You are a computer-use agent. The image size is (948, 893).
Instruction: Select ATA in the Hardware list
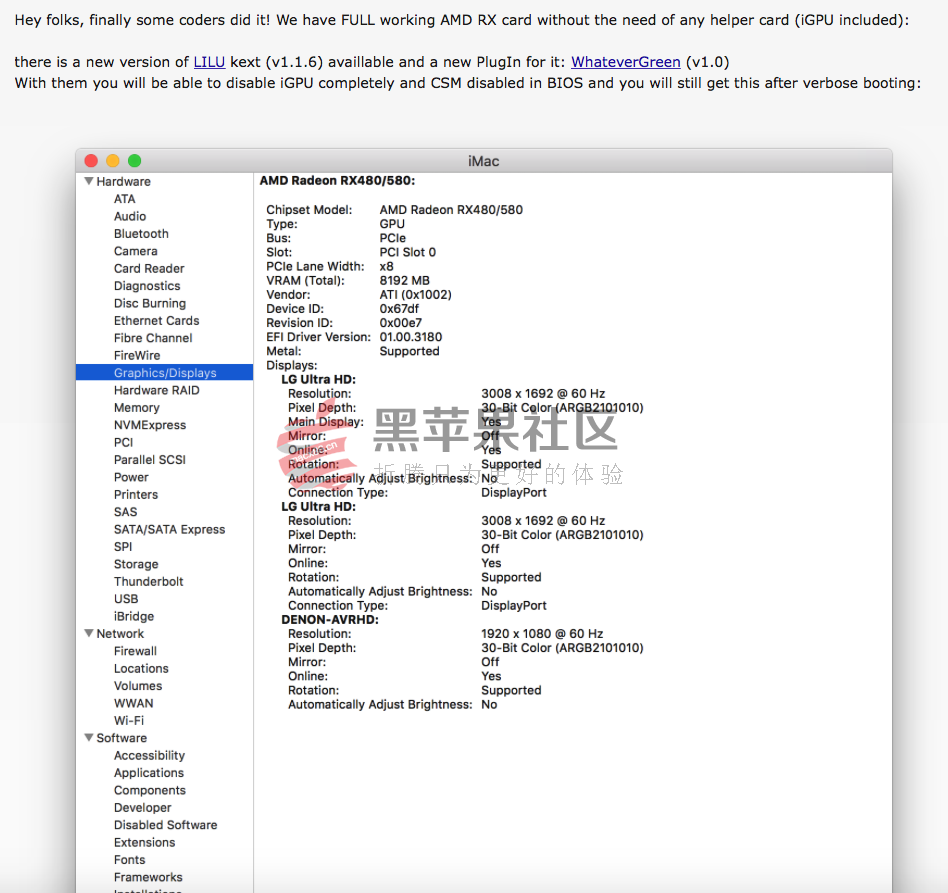(x=125, y=199)
